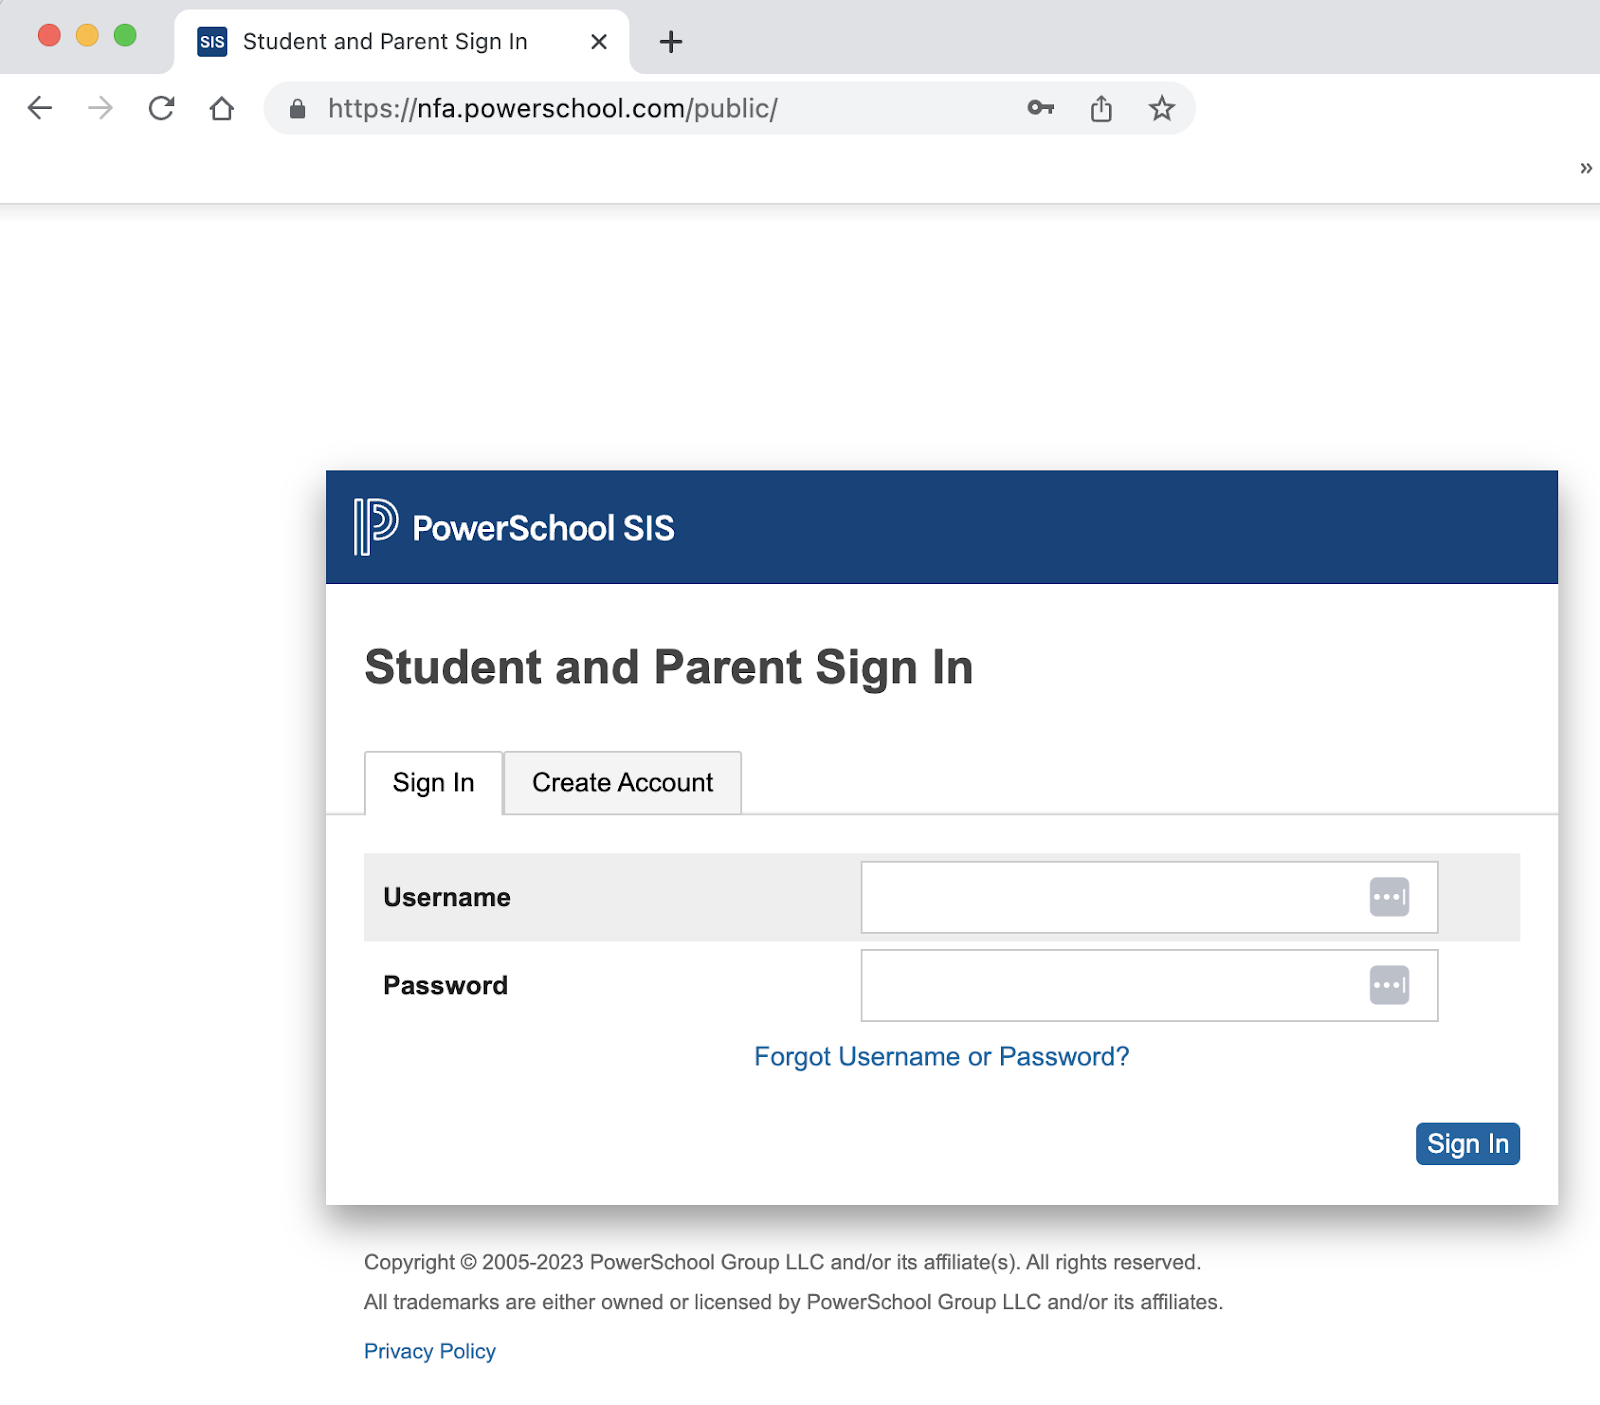Image resolution: width=1600 pixels, height=1405 pixels.
Task: Click the PowerSchool SIS logo
Action: tap(514, 527)
